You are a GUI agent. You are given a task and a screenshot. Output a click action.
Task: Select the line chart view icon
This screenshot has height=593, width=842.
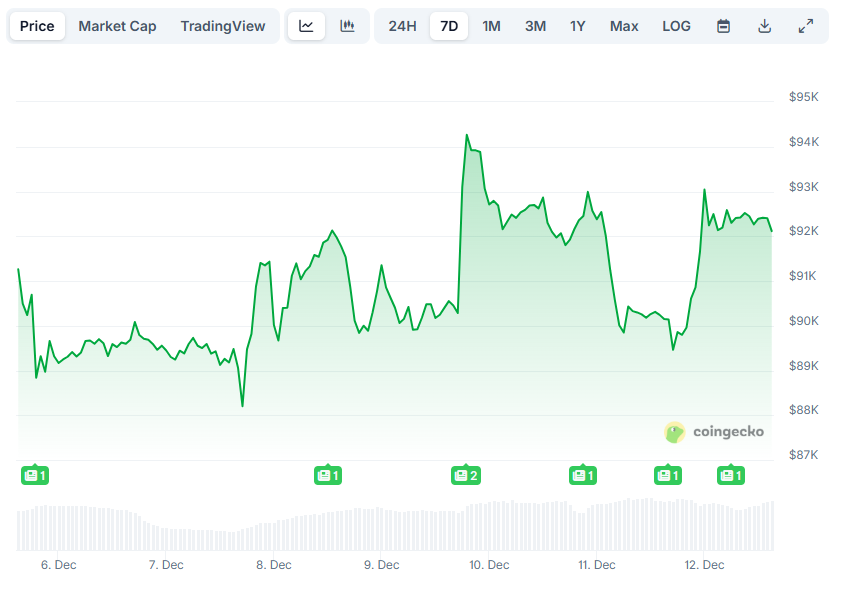tap(306, 26)
